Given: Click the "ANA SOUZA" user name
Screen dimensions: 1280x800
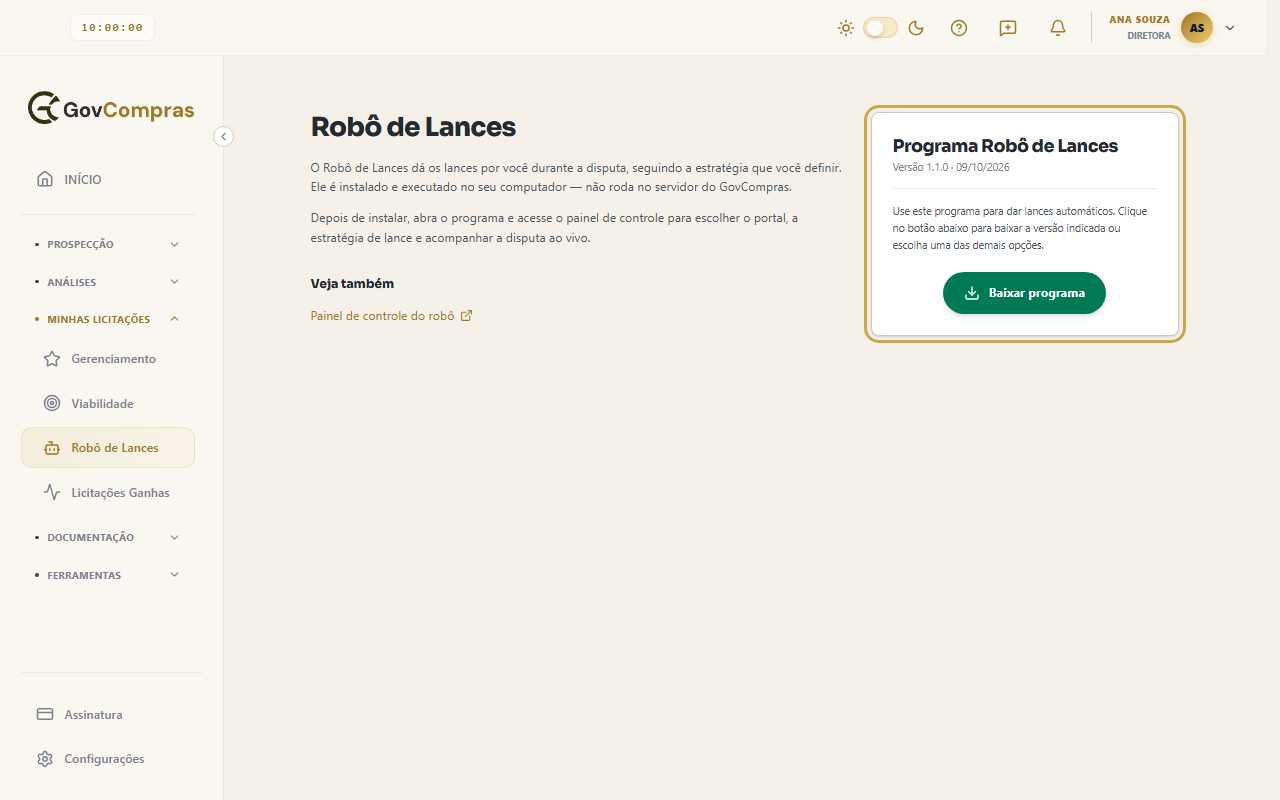Looking at the screenshot, I should 1139,20.
